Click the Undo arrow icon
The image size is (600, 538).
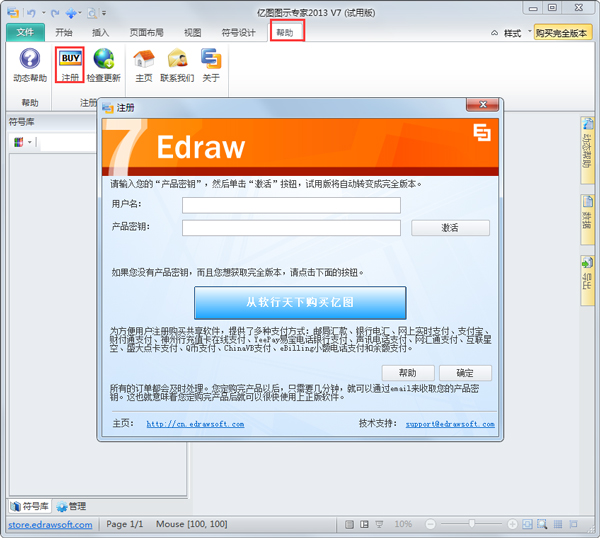click(x=31, y=13)
